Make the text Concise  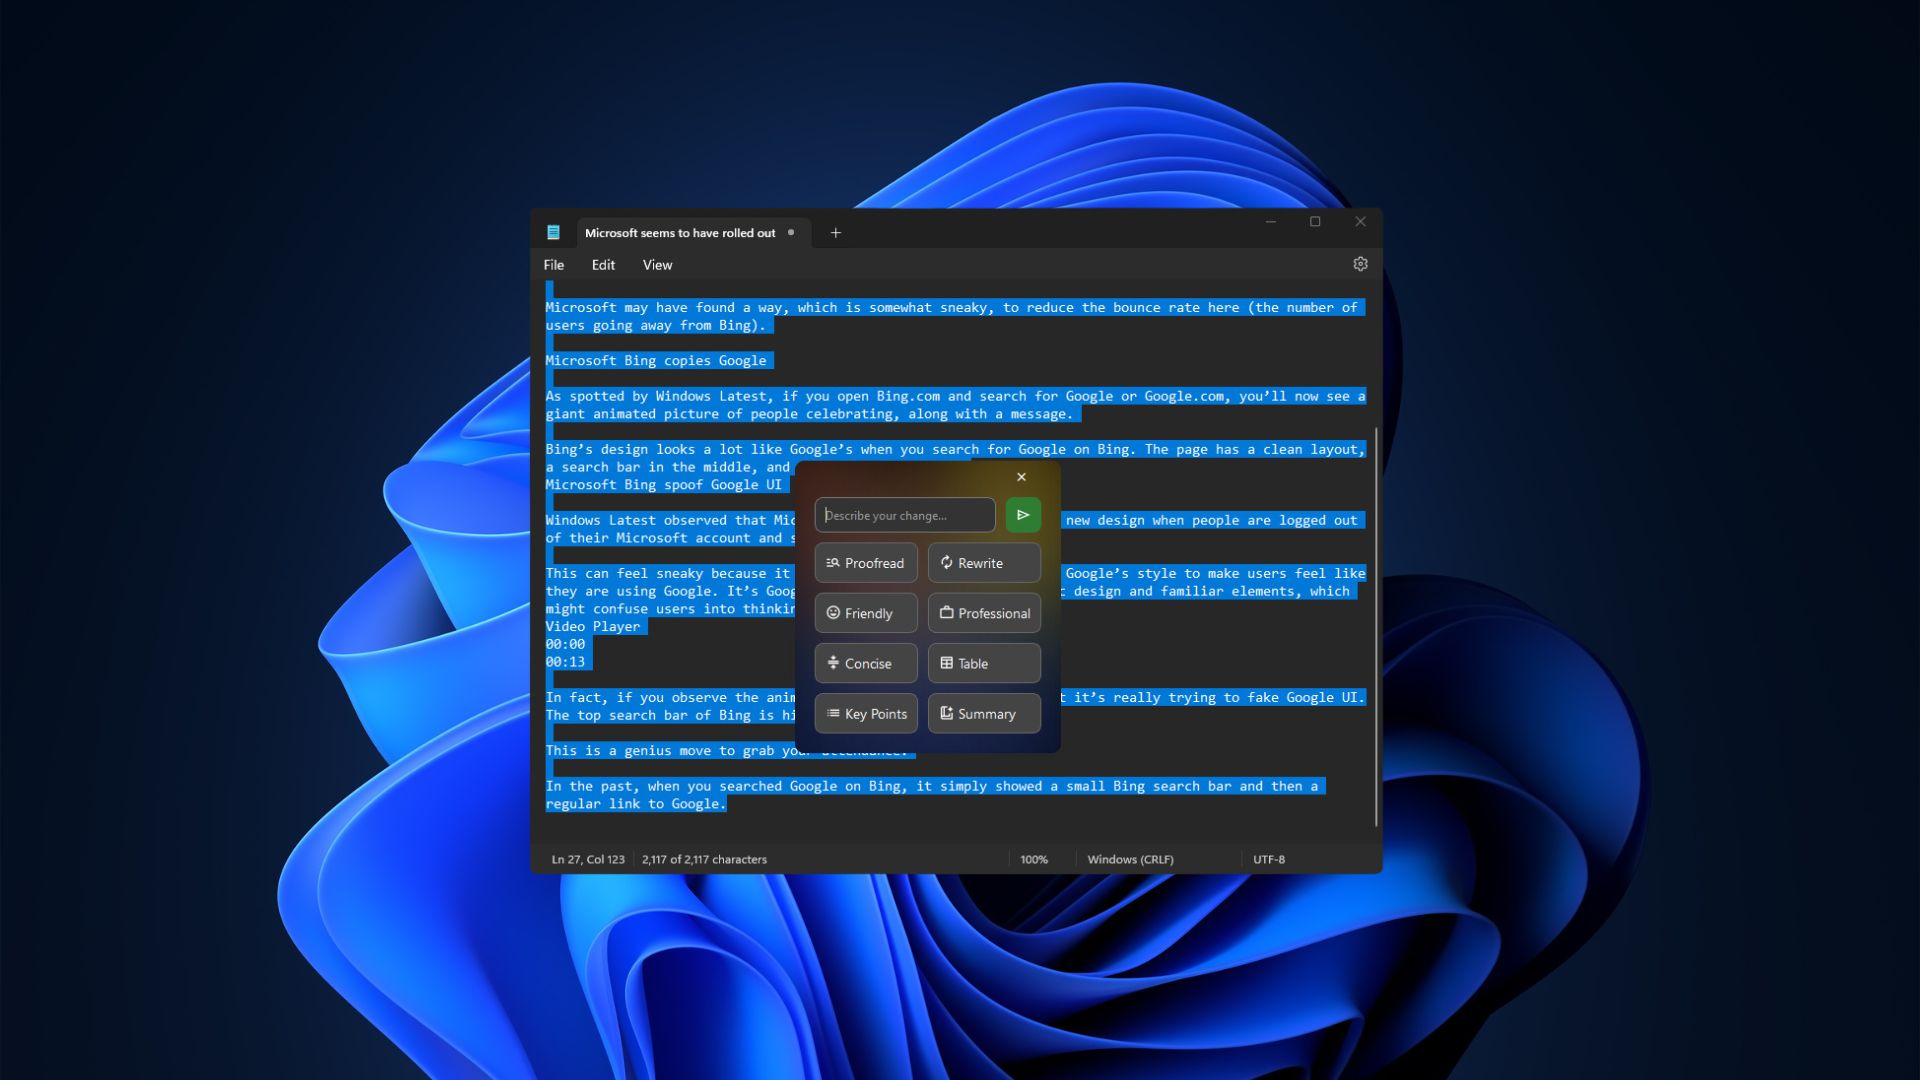tap(865, 663)
